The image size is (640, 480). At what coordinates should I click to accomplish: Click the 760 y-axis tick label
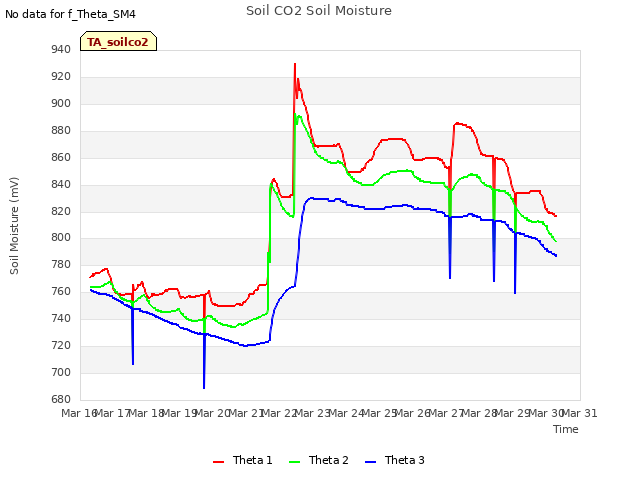click(x=61, y=291)
